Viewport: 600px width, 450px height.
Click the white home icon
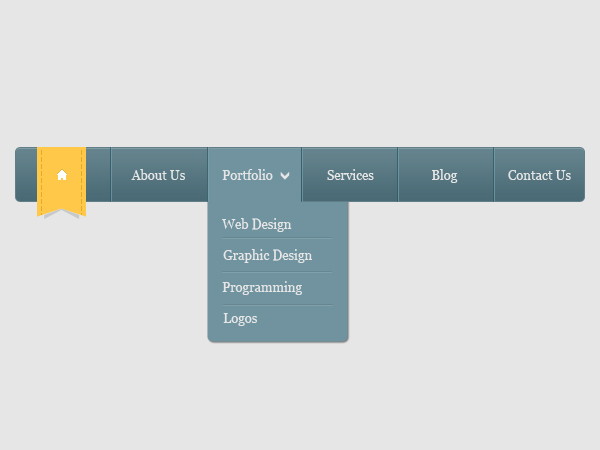coord(62,175)
